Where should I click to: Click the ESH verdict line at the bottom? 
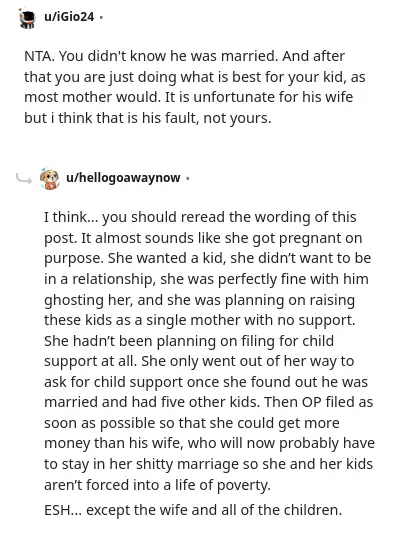coord(193,510)
